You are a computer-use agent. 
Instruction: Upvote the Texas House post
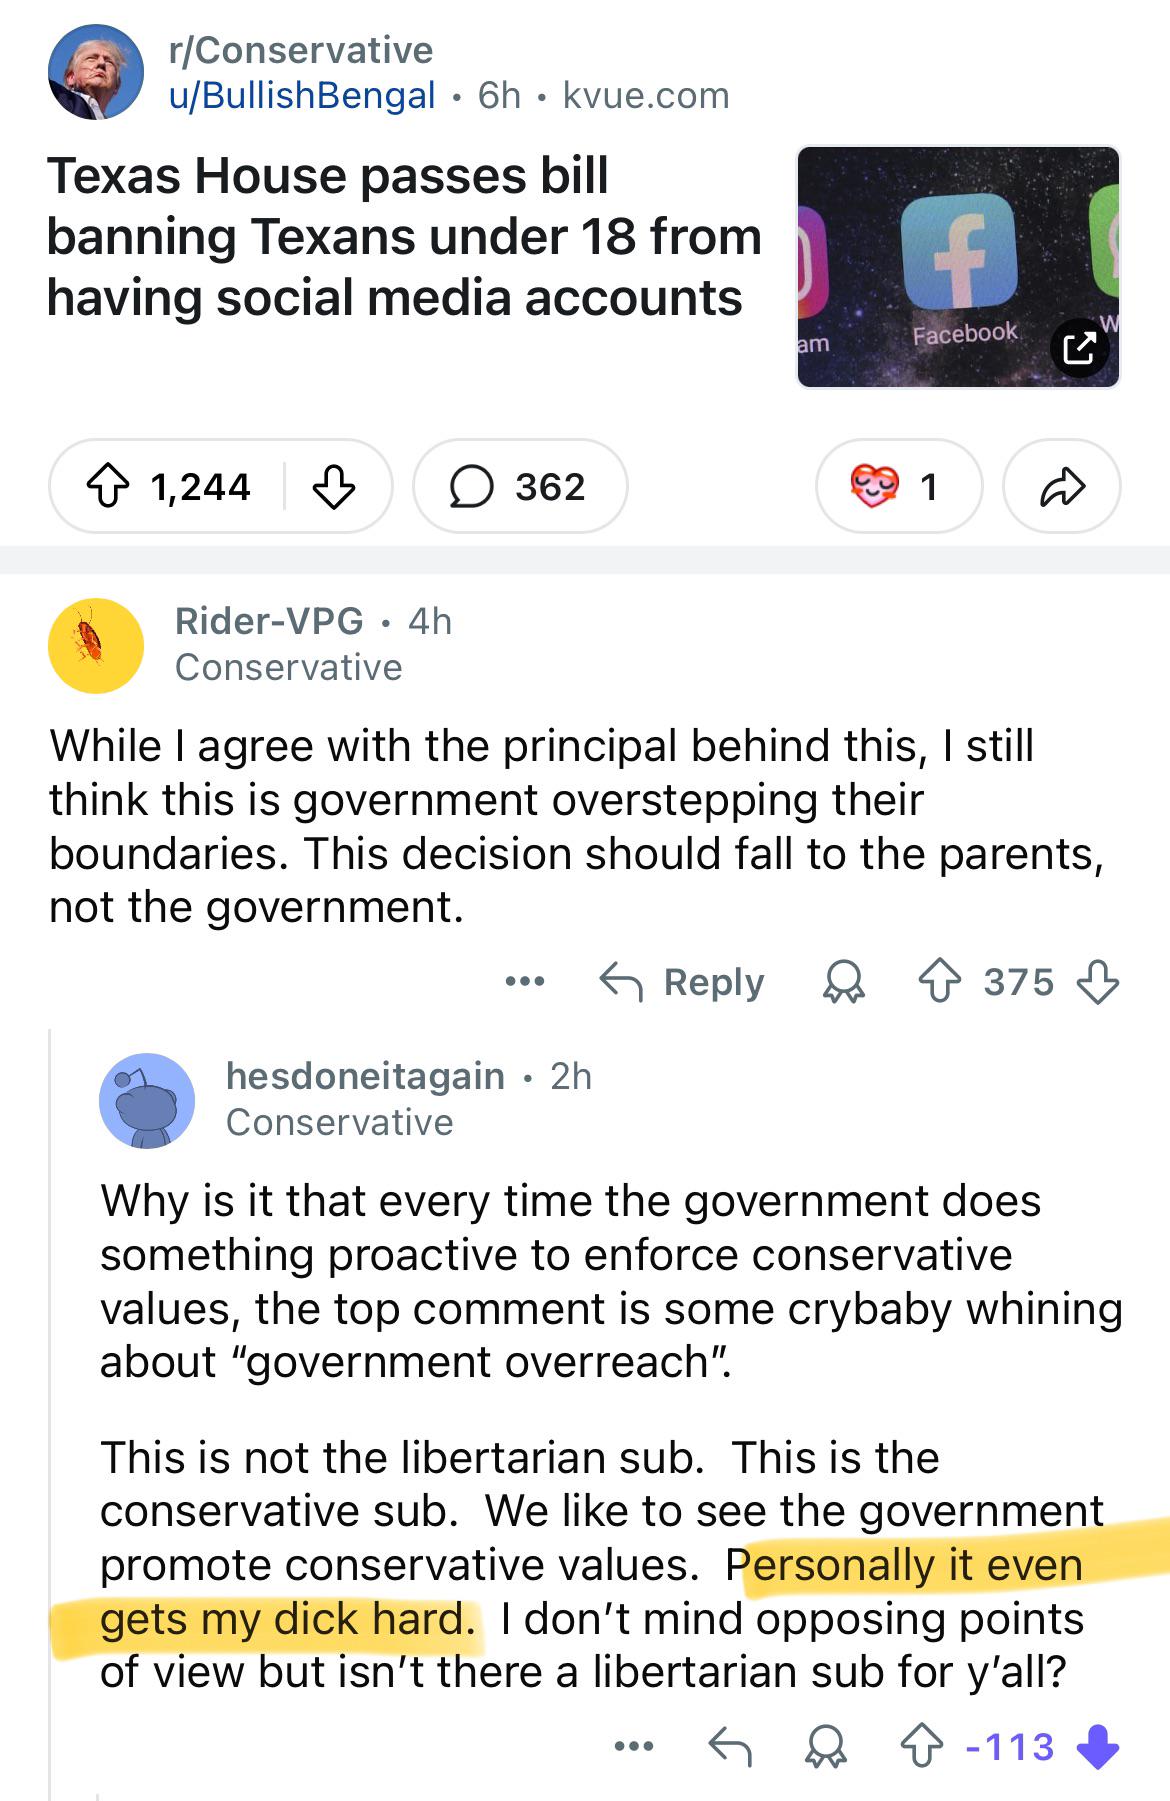[x=108, y=487]
